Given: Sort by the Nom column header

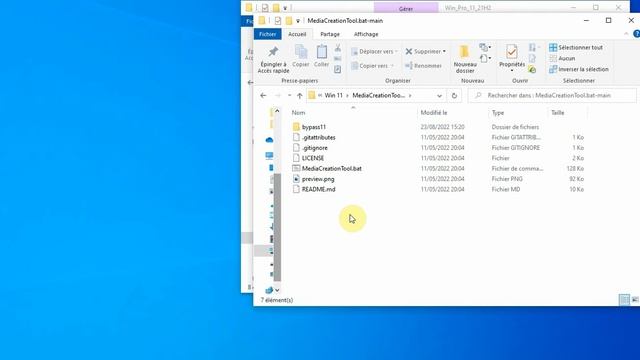Looking at the screenshot, I should click(298, 113).
